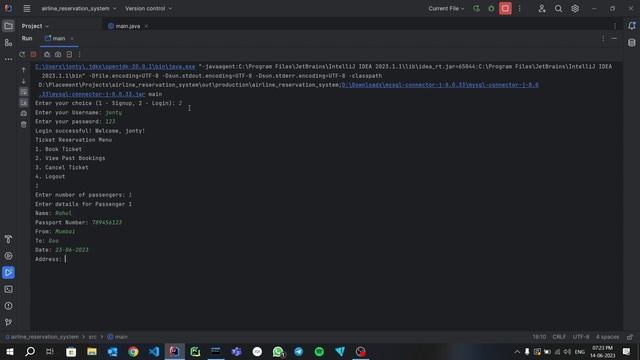Open more actions in Run toolbar

tap(79, 54)
